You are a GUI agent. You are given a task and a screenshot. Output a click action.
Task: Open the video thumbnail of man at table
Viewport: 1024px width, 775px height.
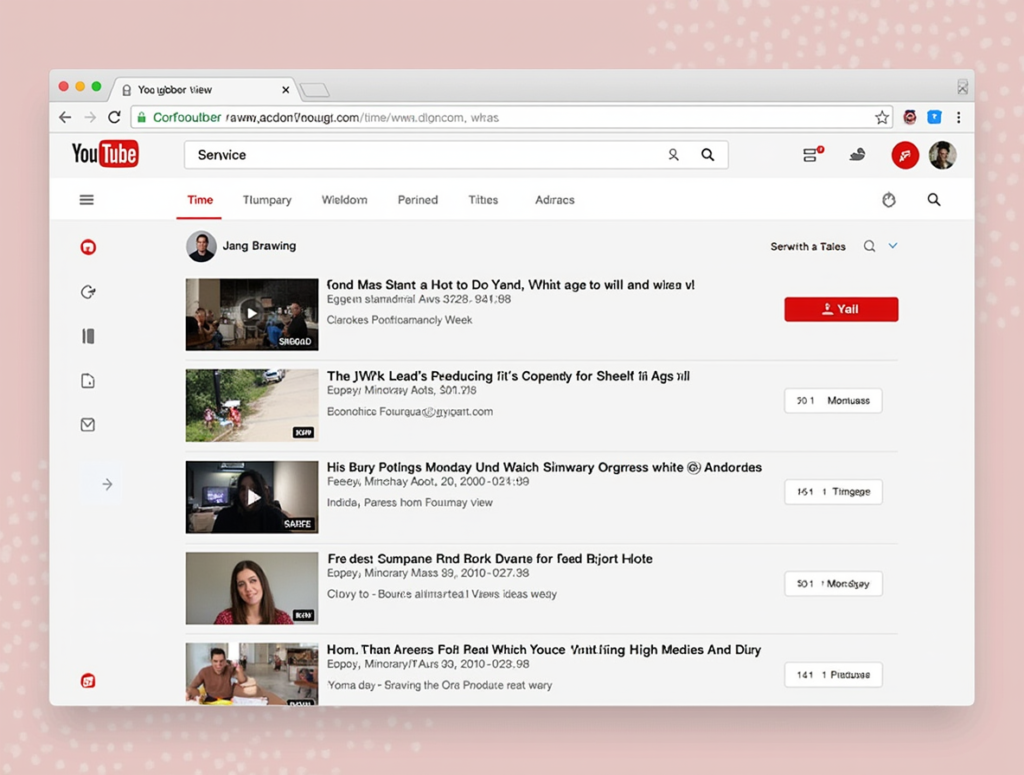tap(252, 674)
